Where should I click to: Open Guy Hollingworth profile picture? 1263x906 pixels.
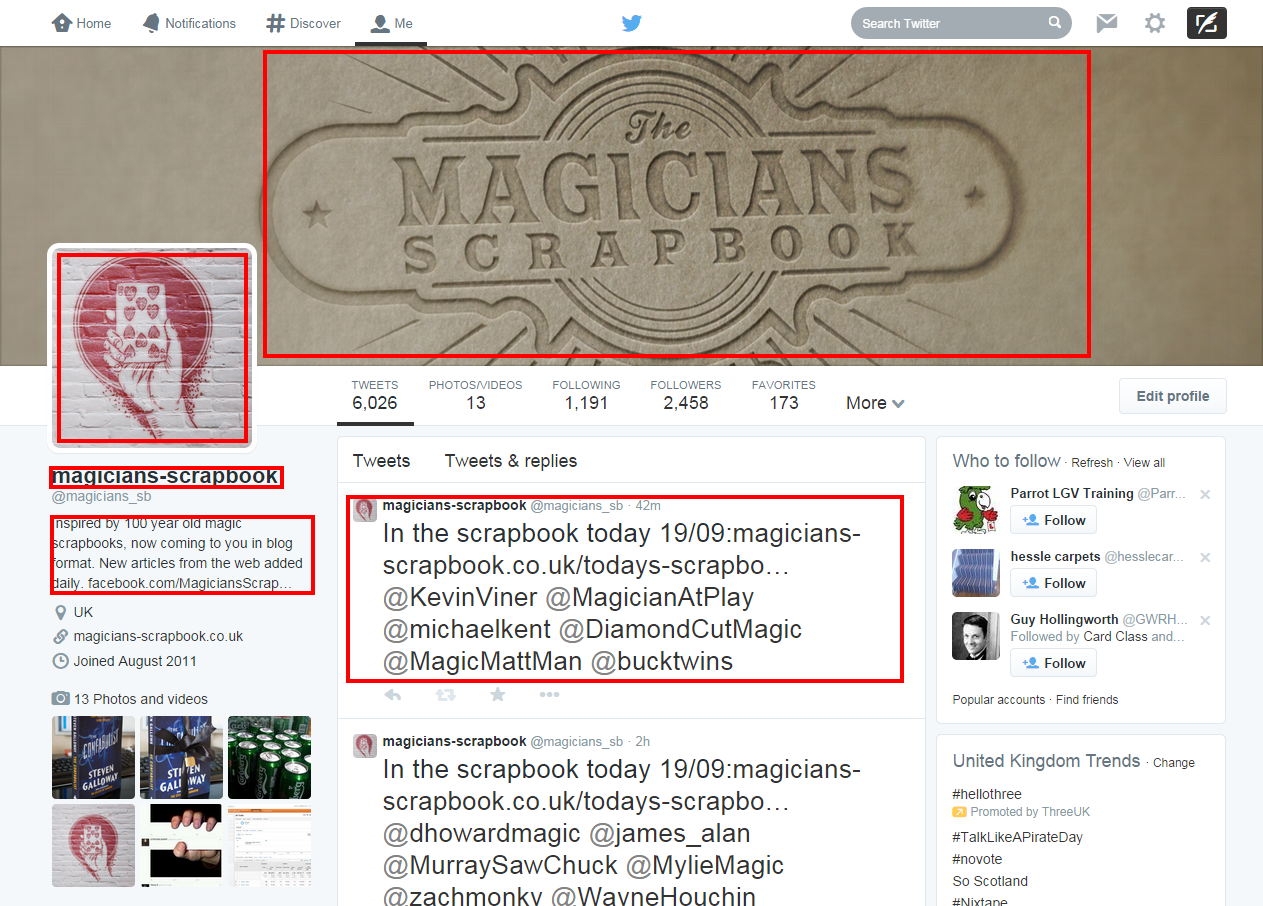coord(976,636)
